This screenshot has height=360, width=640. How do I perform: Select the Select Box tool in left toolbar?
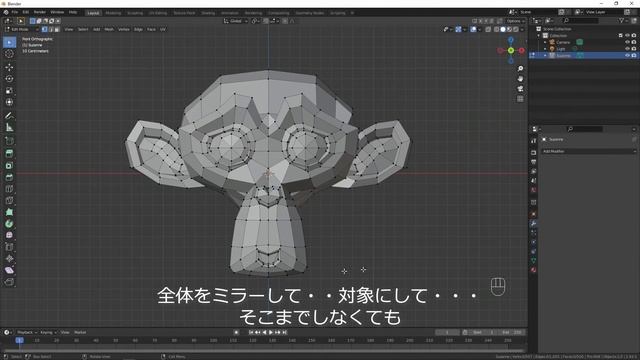point(9,42)
